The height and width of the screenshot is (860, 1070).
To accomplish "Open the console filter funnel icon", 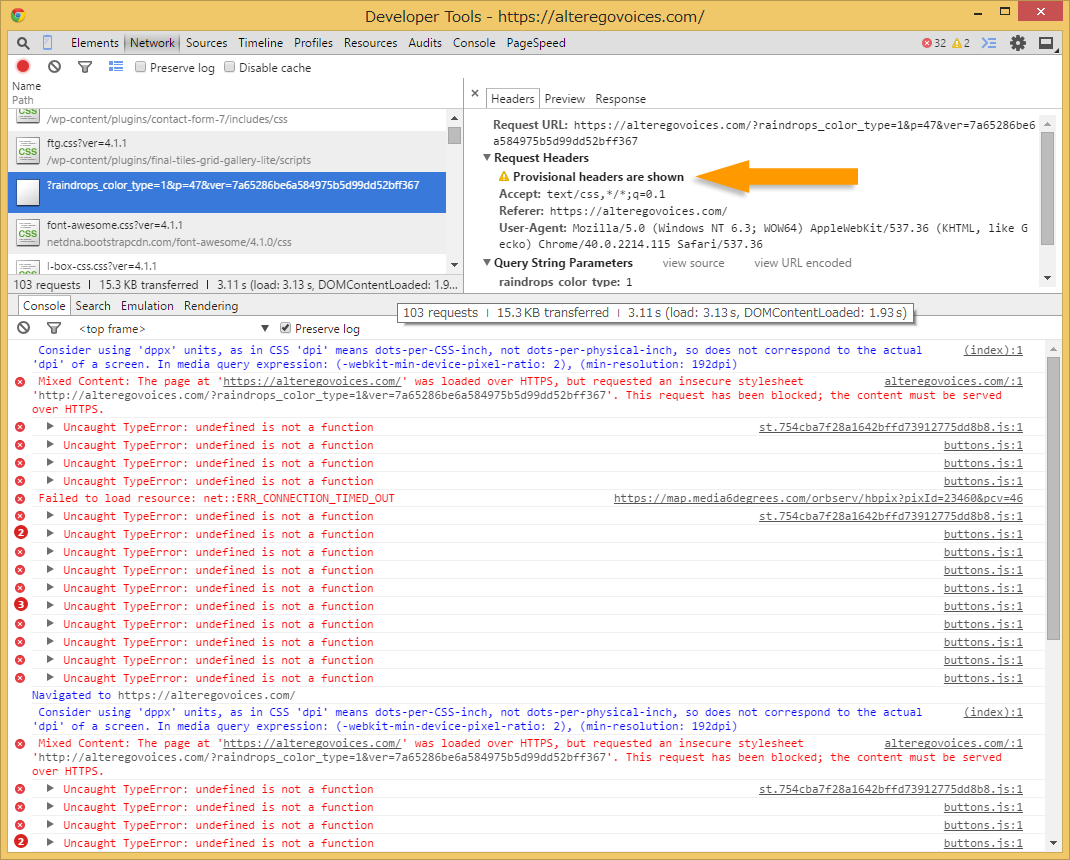I will tap(54, 328).
